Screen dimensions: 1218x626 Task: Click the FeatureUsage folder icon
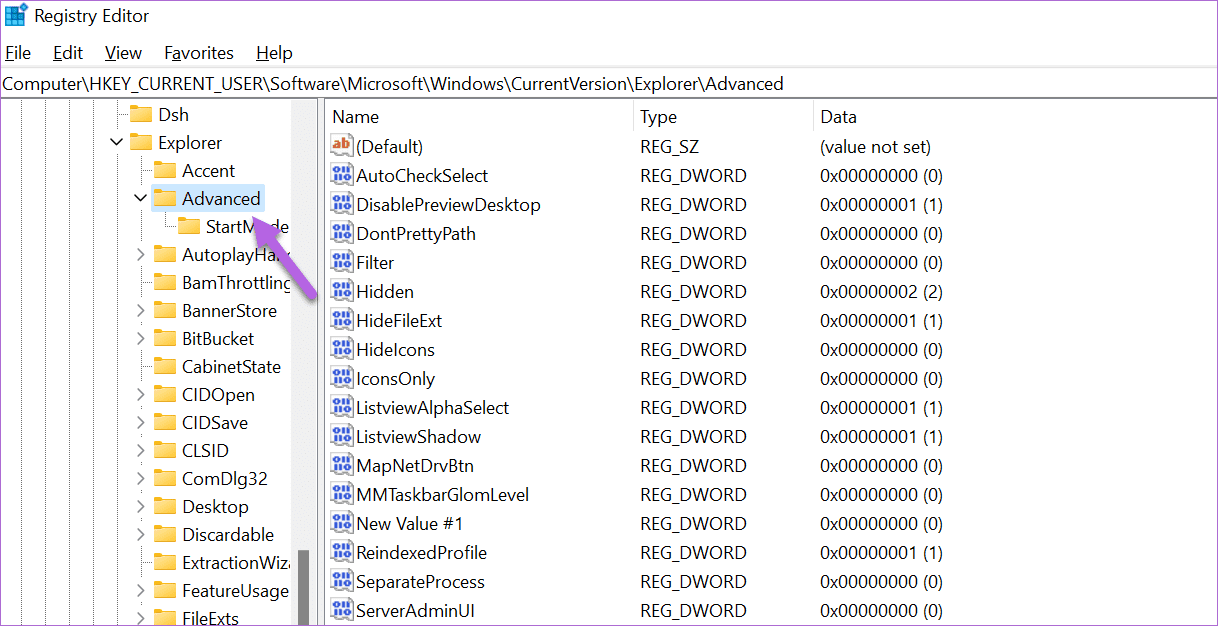coord(165,591)
